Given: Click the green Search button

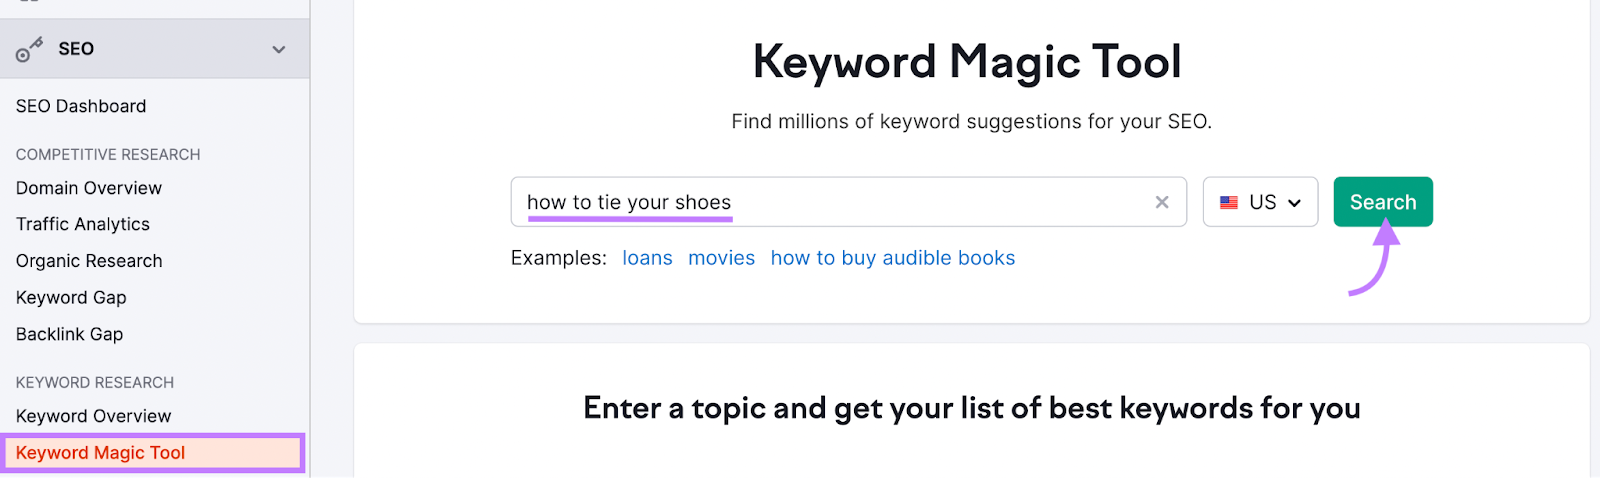Looking at the screenshot, I should coord(1382,202).
